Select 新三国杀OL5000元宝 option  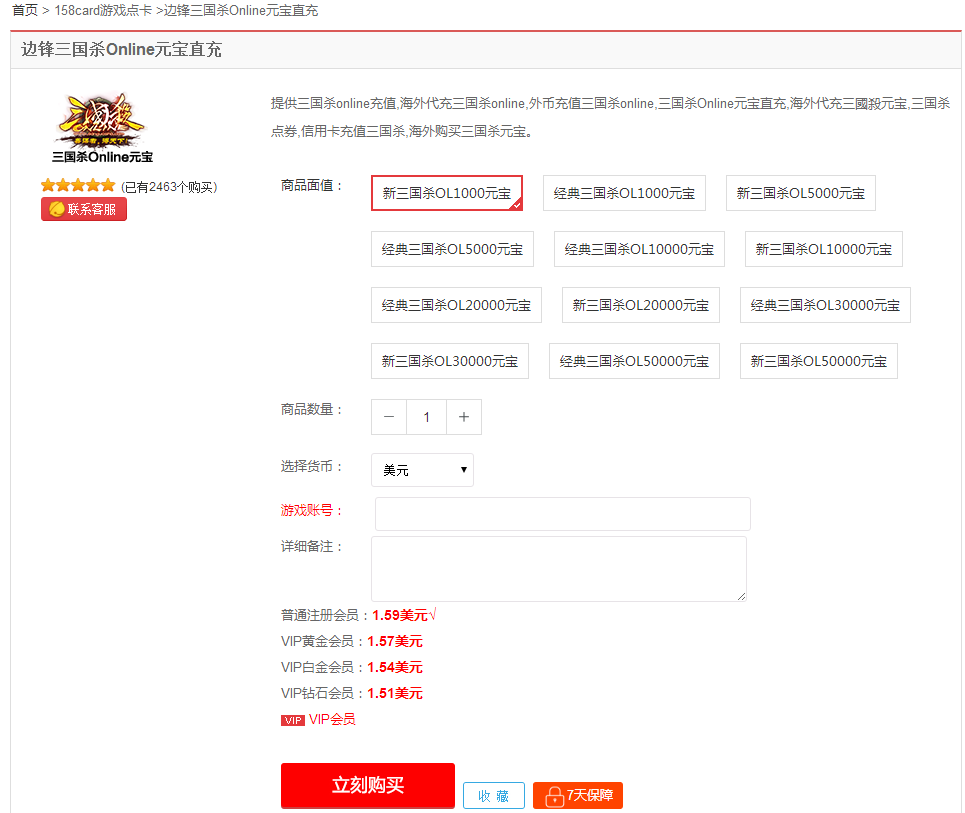pyautogui.click(x=801, y=193)
